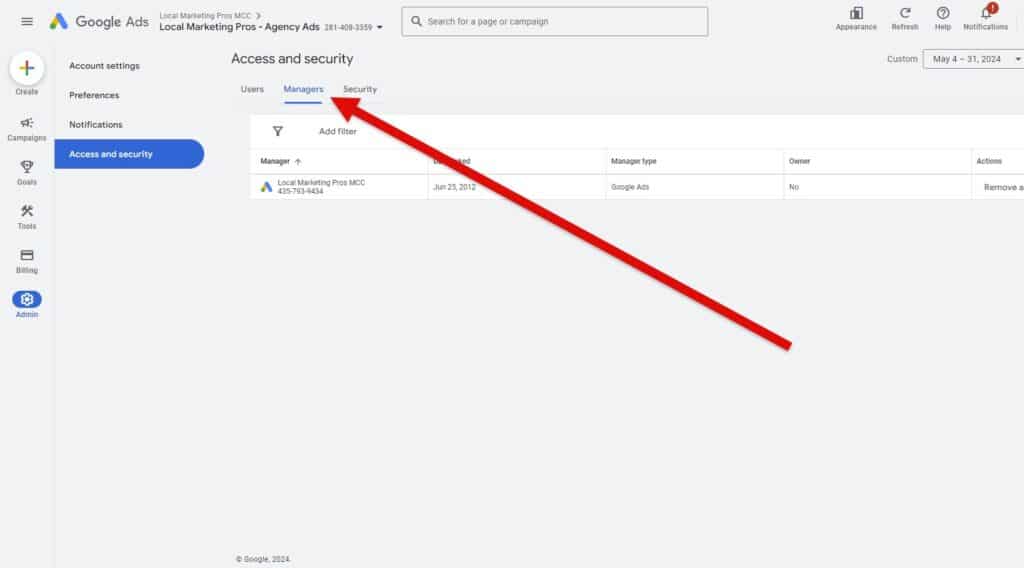Viewport: 1024px width, 568px height.
Task: Click the Local Marketing Pros MCC manager name
Action: [321, 183]
